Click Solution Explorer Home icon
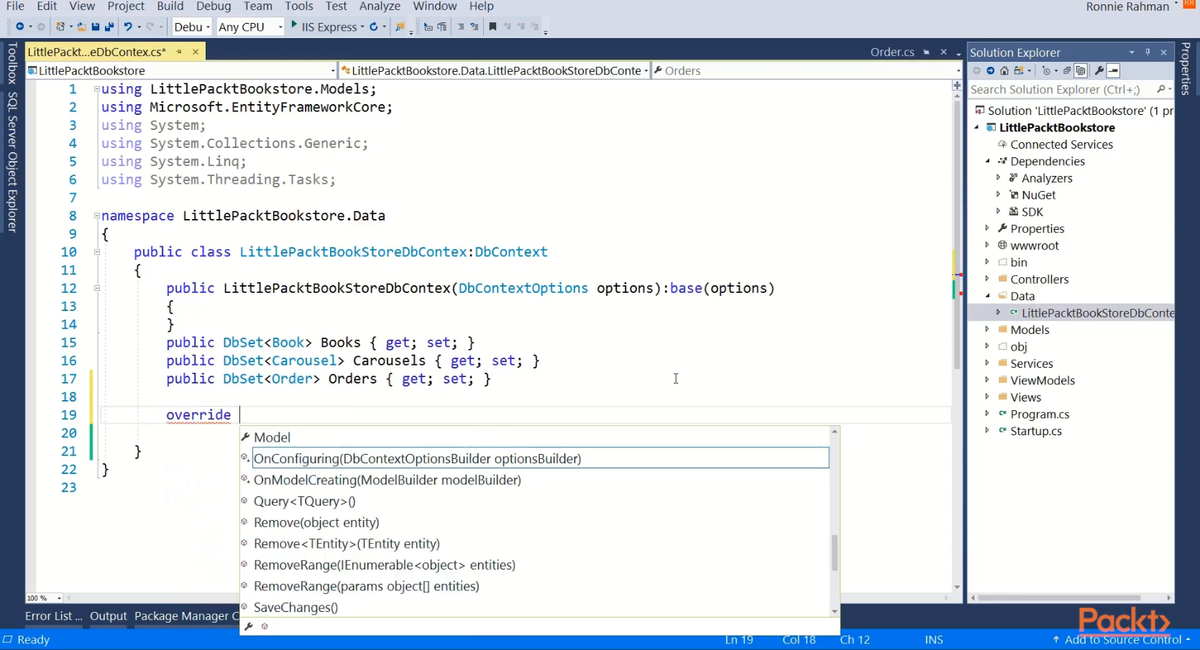1200x650 pixels. coord(1004,71)
